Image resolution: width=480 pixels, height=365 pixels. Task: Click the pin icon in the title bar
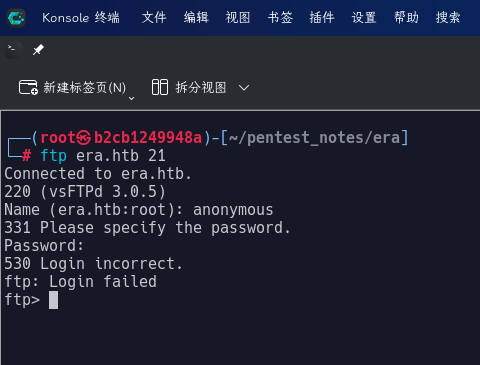point(38,50)
